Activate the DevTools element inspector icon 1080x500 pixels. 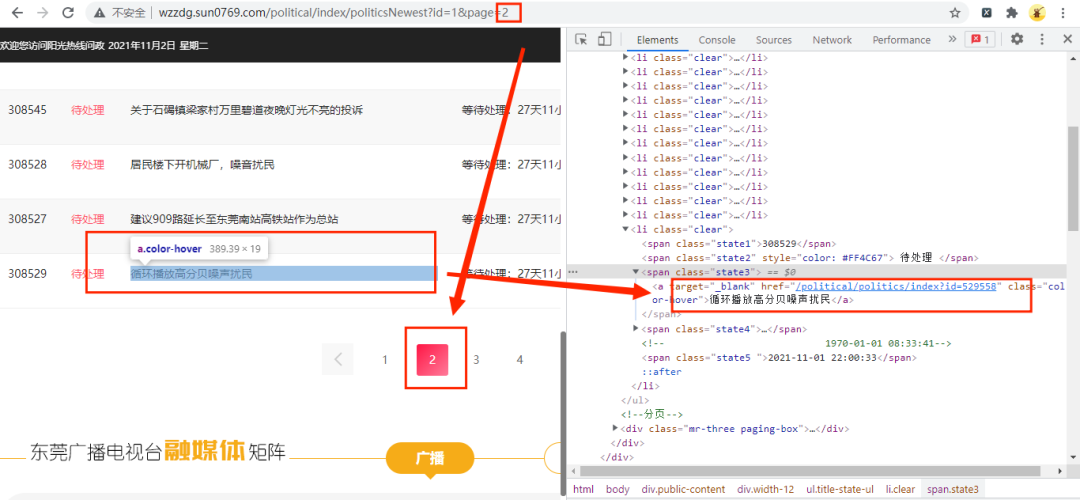[581, 39]
